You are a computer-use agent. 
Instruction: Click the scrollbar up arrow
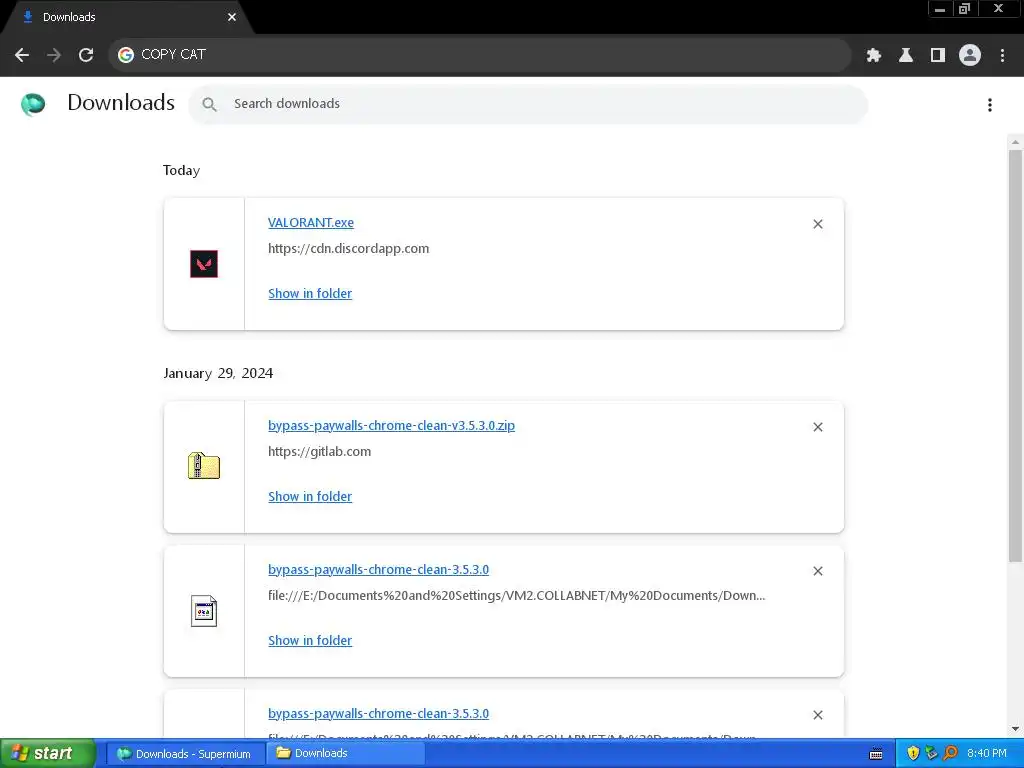[x=1015, y=142]
